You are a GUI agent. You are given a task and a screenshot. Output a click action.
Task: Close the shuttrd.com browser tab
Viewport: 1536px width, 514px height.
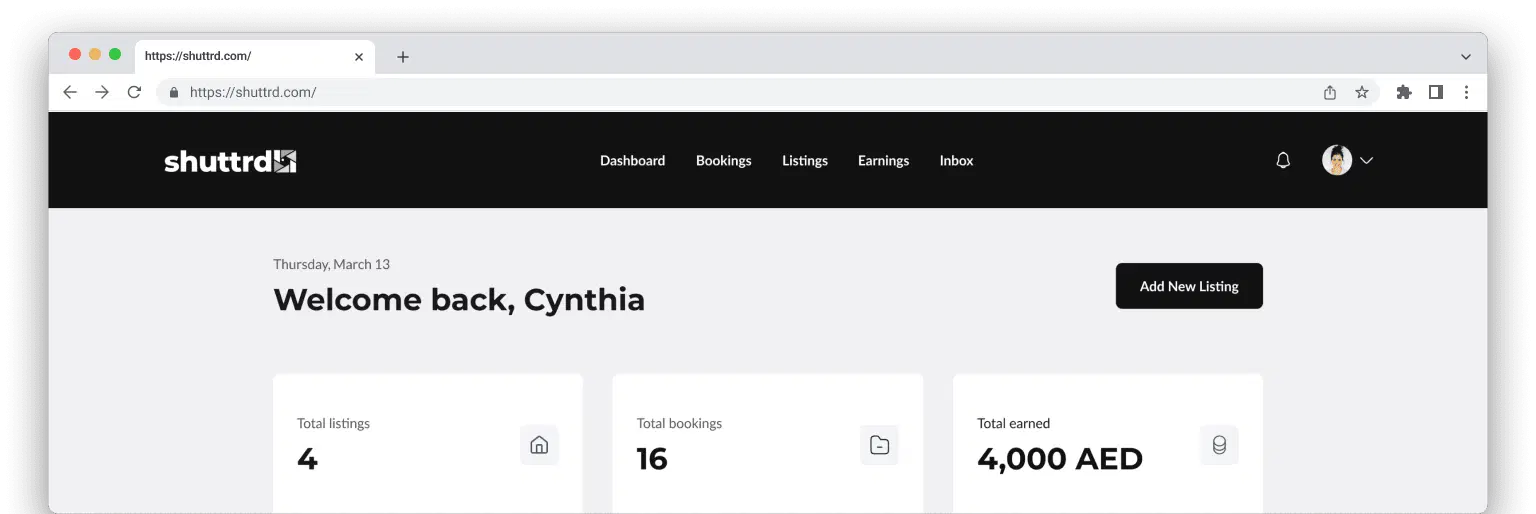click(359, 57)
